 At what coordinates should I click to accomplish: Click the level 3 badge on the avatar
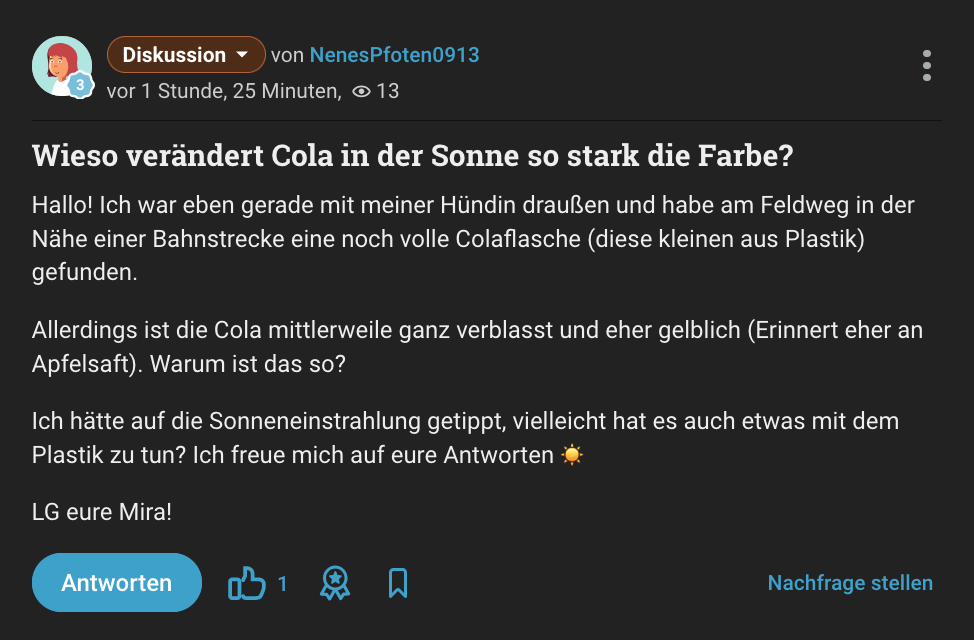[80, 86]
